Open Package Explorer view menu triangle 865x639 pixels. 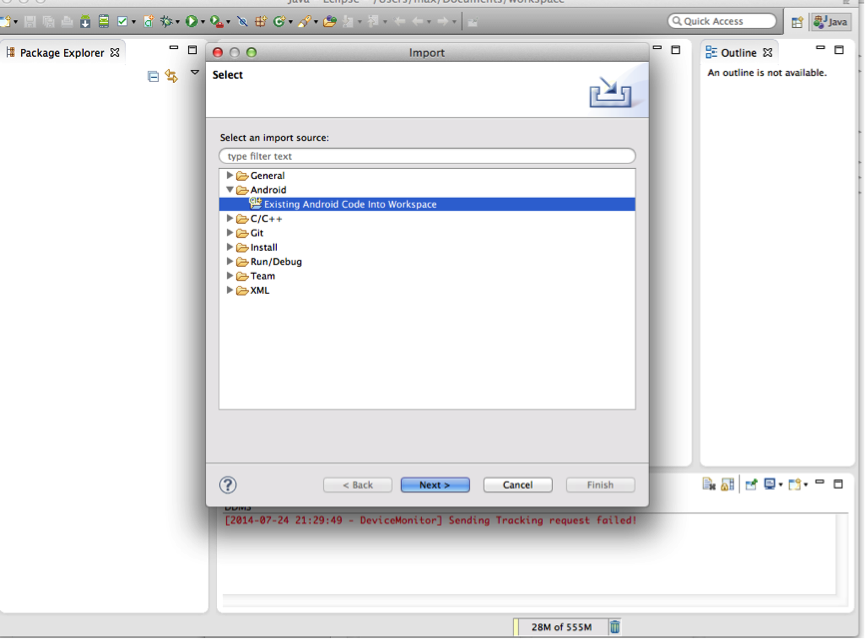pos(195,72)
